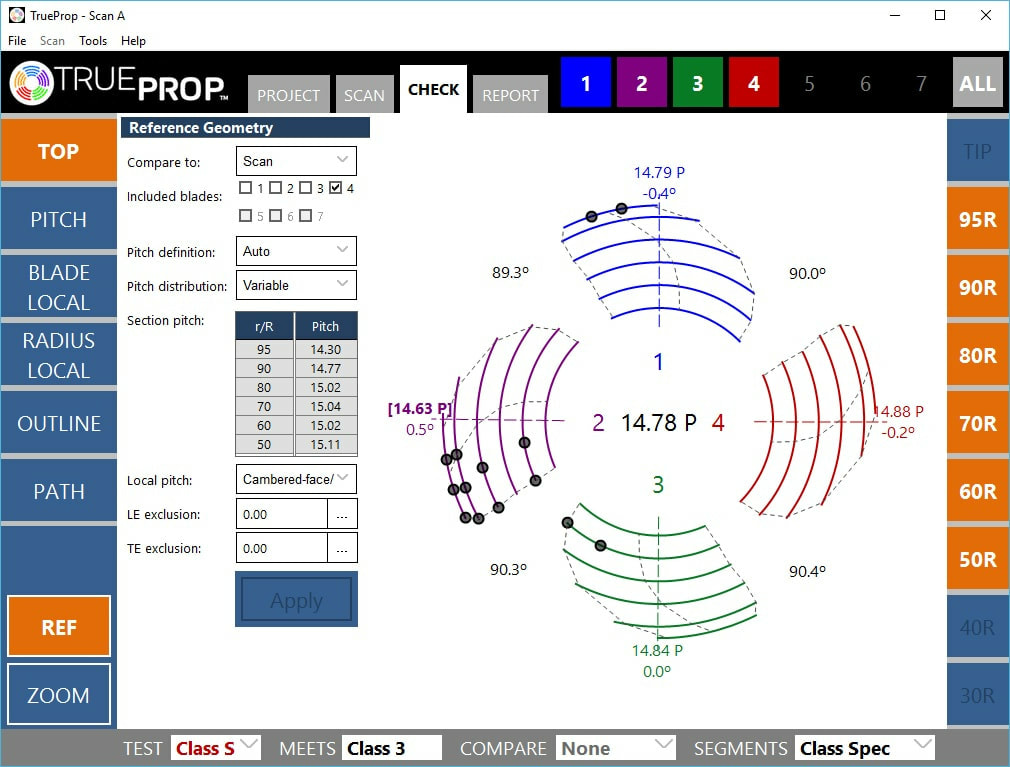
Task: Click the TrueProp logo icon
Action: 31,84
